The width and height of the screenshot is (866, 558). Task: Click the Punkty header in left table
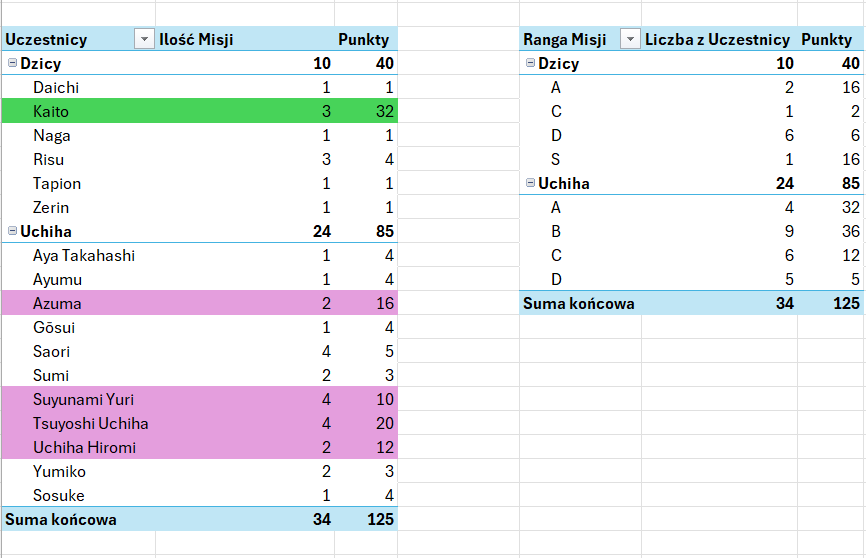(363, 39)
